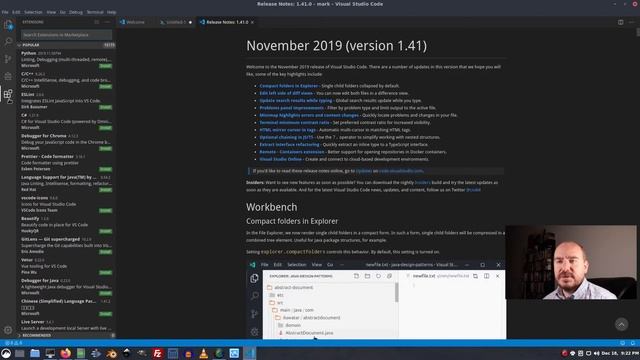
Task: Install the vscode-icons extension
Action: pyautogui.click(x=105, y=211)
